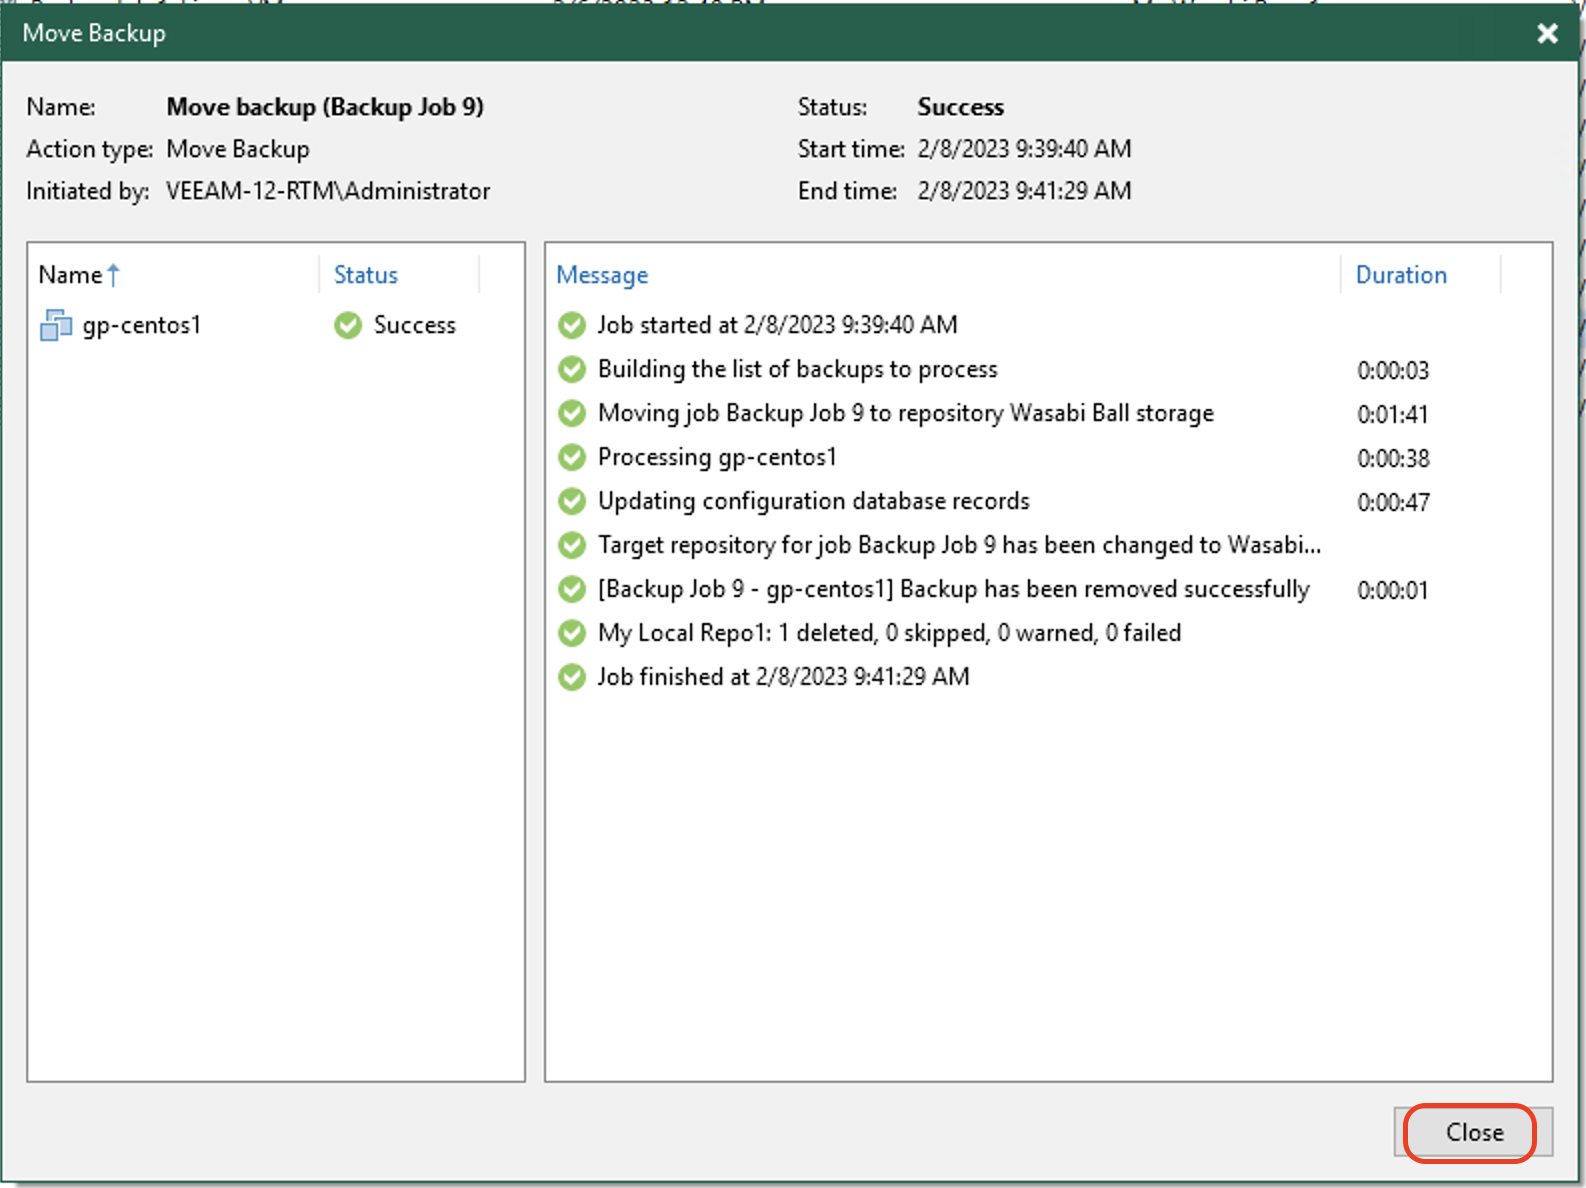Image resolution: width=1586 pixels, height=1188 pixels.
Task: Close dialog with title bar X
Action: [1547, 34]
